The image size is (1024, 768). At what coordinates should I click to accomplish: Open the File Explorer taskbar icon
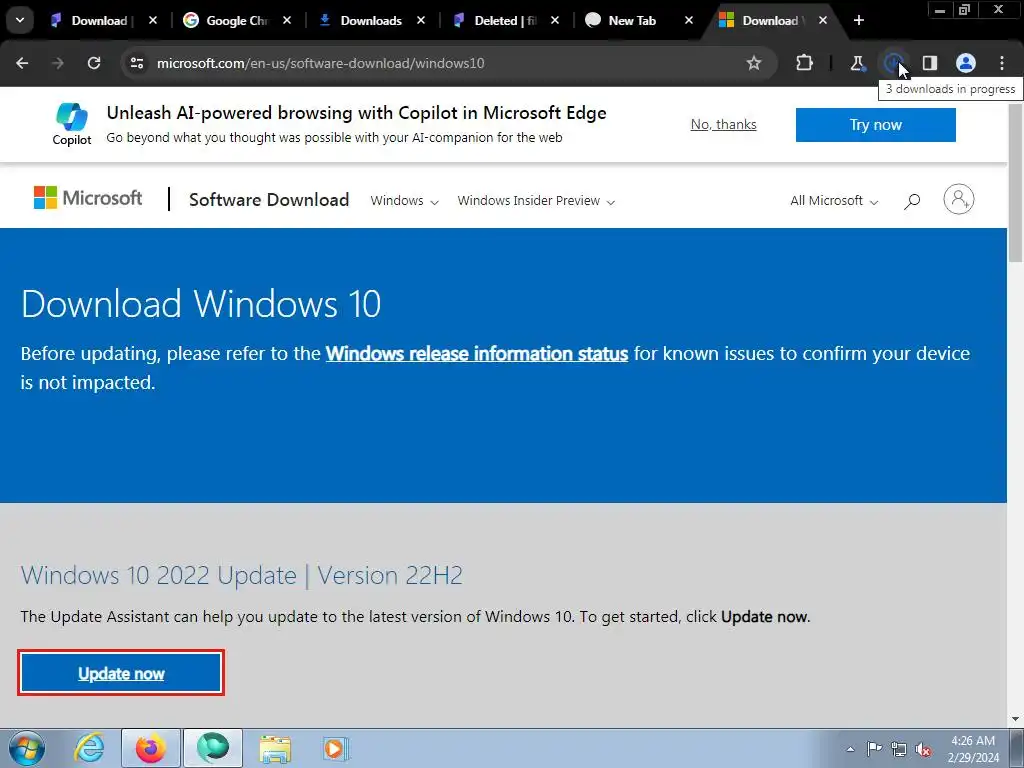(x=275, y=748)
